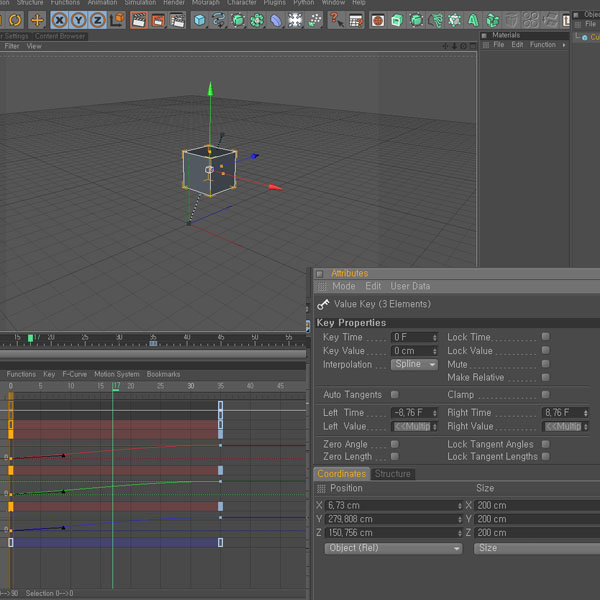The width and height of the screenshot is (600, 600).
Task: Click the render active view clapperboard icon
Action: (x=138, y=20)
